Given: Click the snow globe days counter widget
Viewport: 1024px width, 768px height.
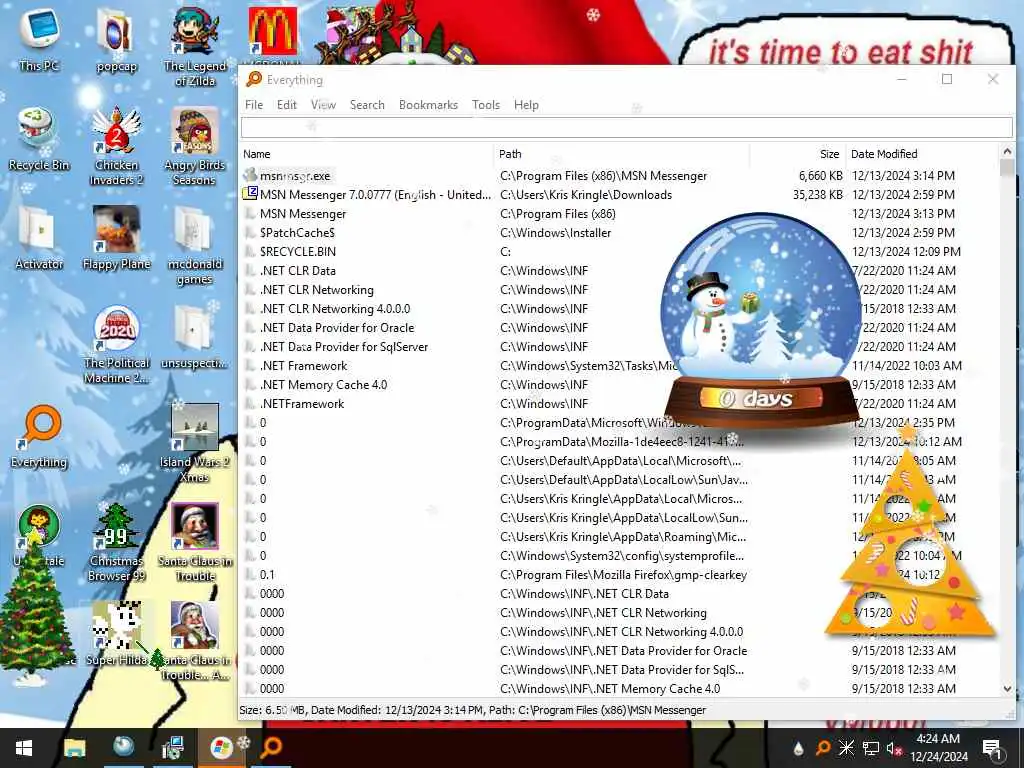Looking at the screenshot, I should pos(761,320).
